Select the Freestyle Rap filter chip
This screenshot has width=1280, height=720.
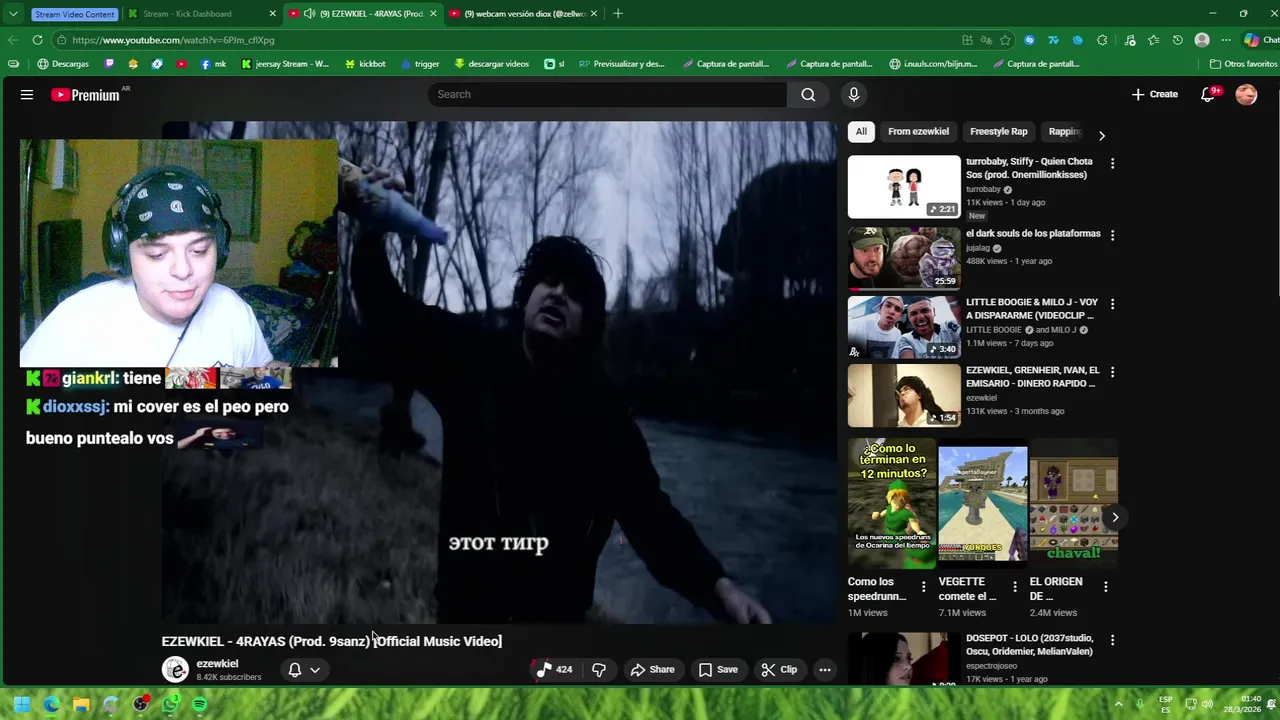(x=998, y=132)
